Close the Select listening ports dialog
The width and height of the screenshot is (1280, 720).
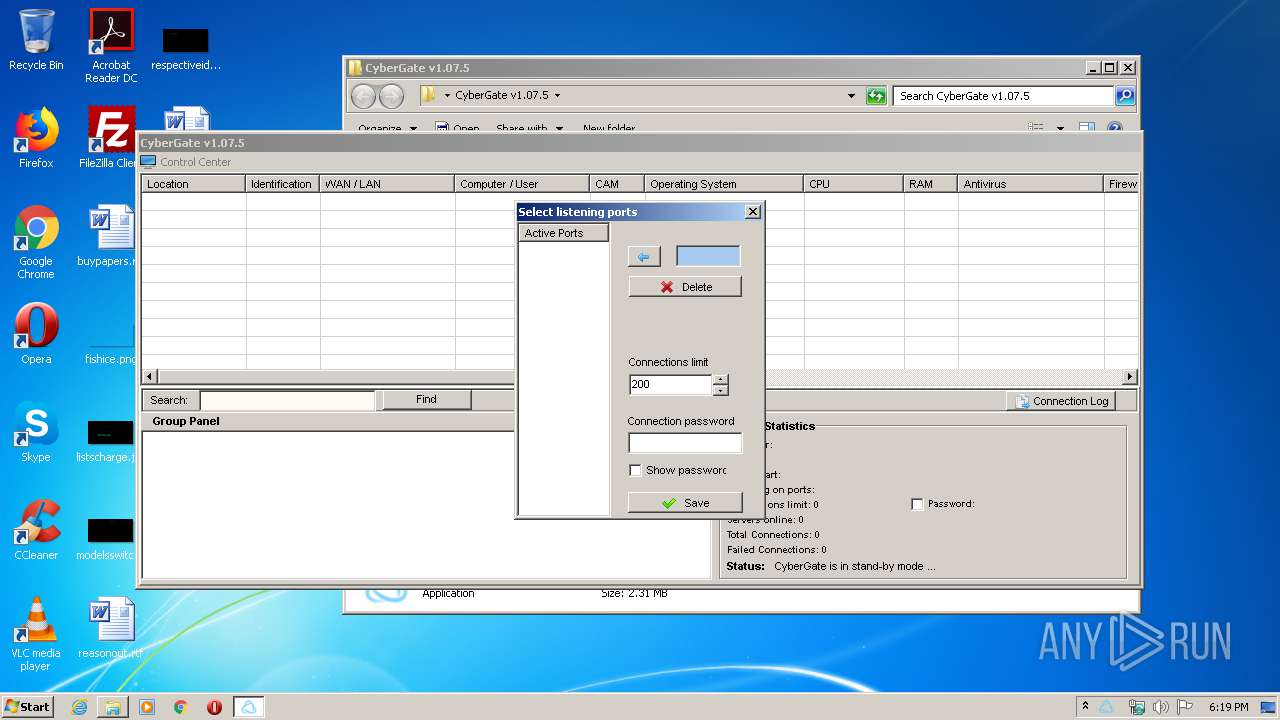click(x=753, y=211)
